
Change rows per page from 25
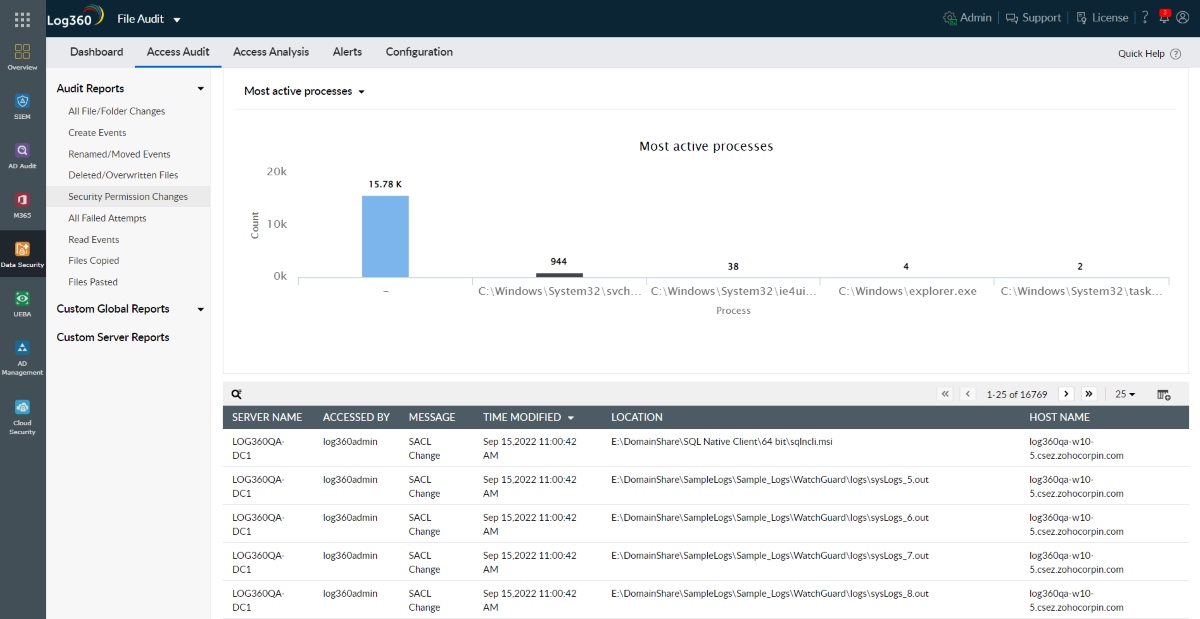tap(1125, 394)
